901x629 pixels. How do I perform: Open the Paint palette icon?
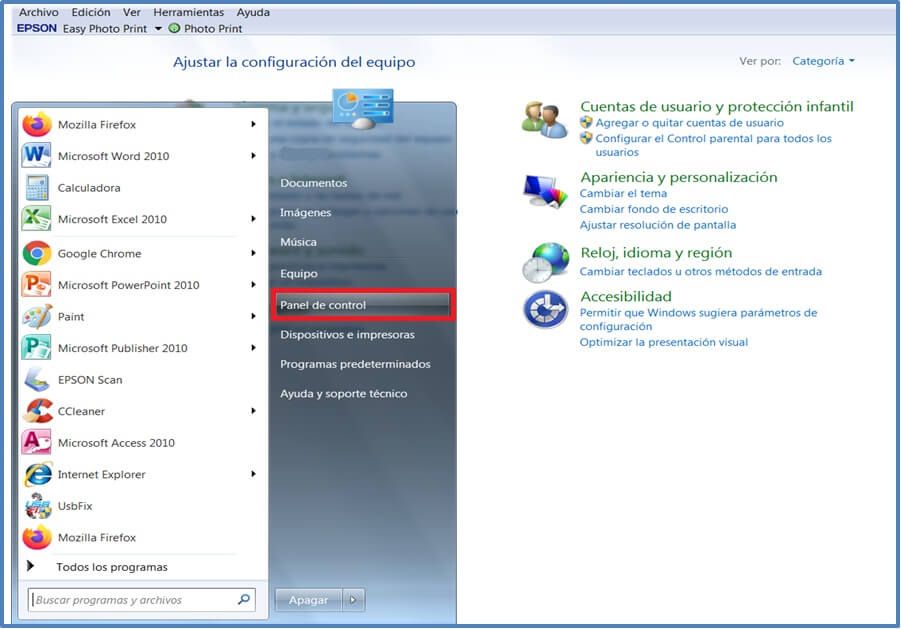[x=37, y=317]
